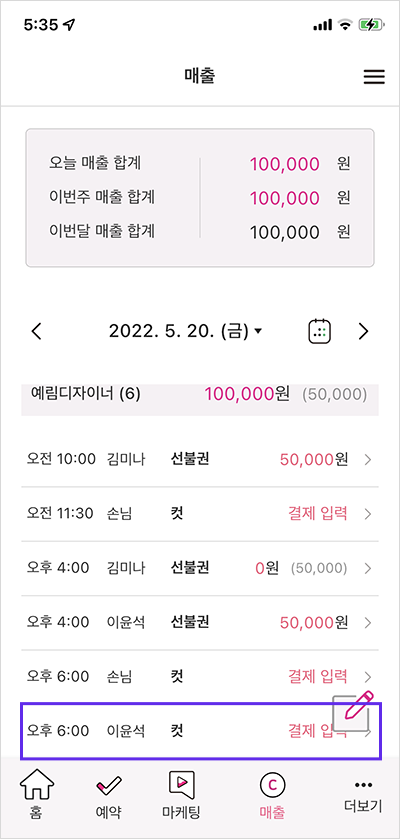Image resolution: width=400 pixels, height=839 pixels.
Task: Open the 예약 reservation tab
Action: click(109, 794)
